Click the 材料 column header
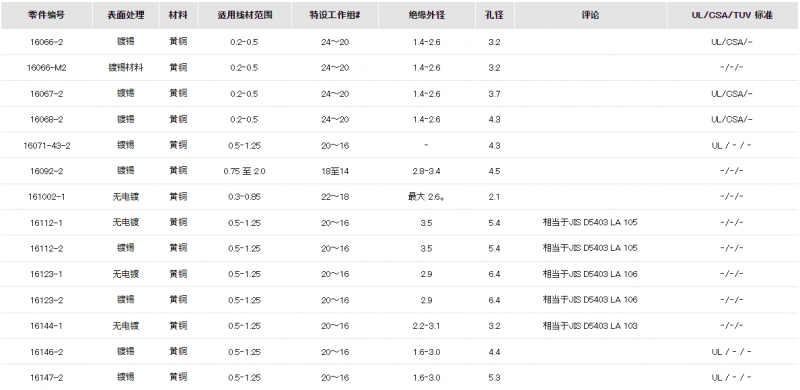Image resolution: width=800 pixels, height=390 pixels. pyautogui.click(x=178, y=15)
